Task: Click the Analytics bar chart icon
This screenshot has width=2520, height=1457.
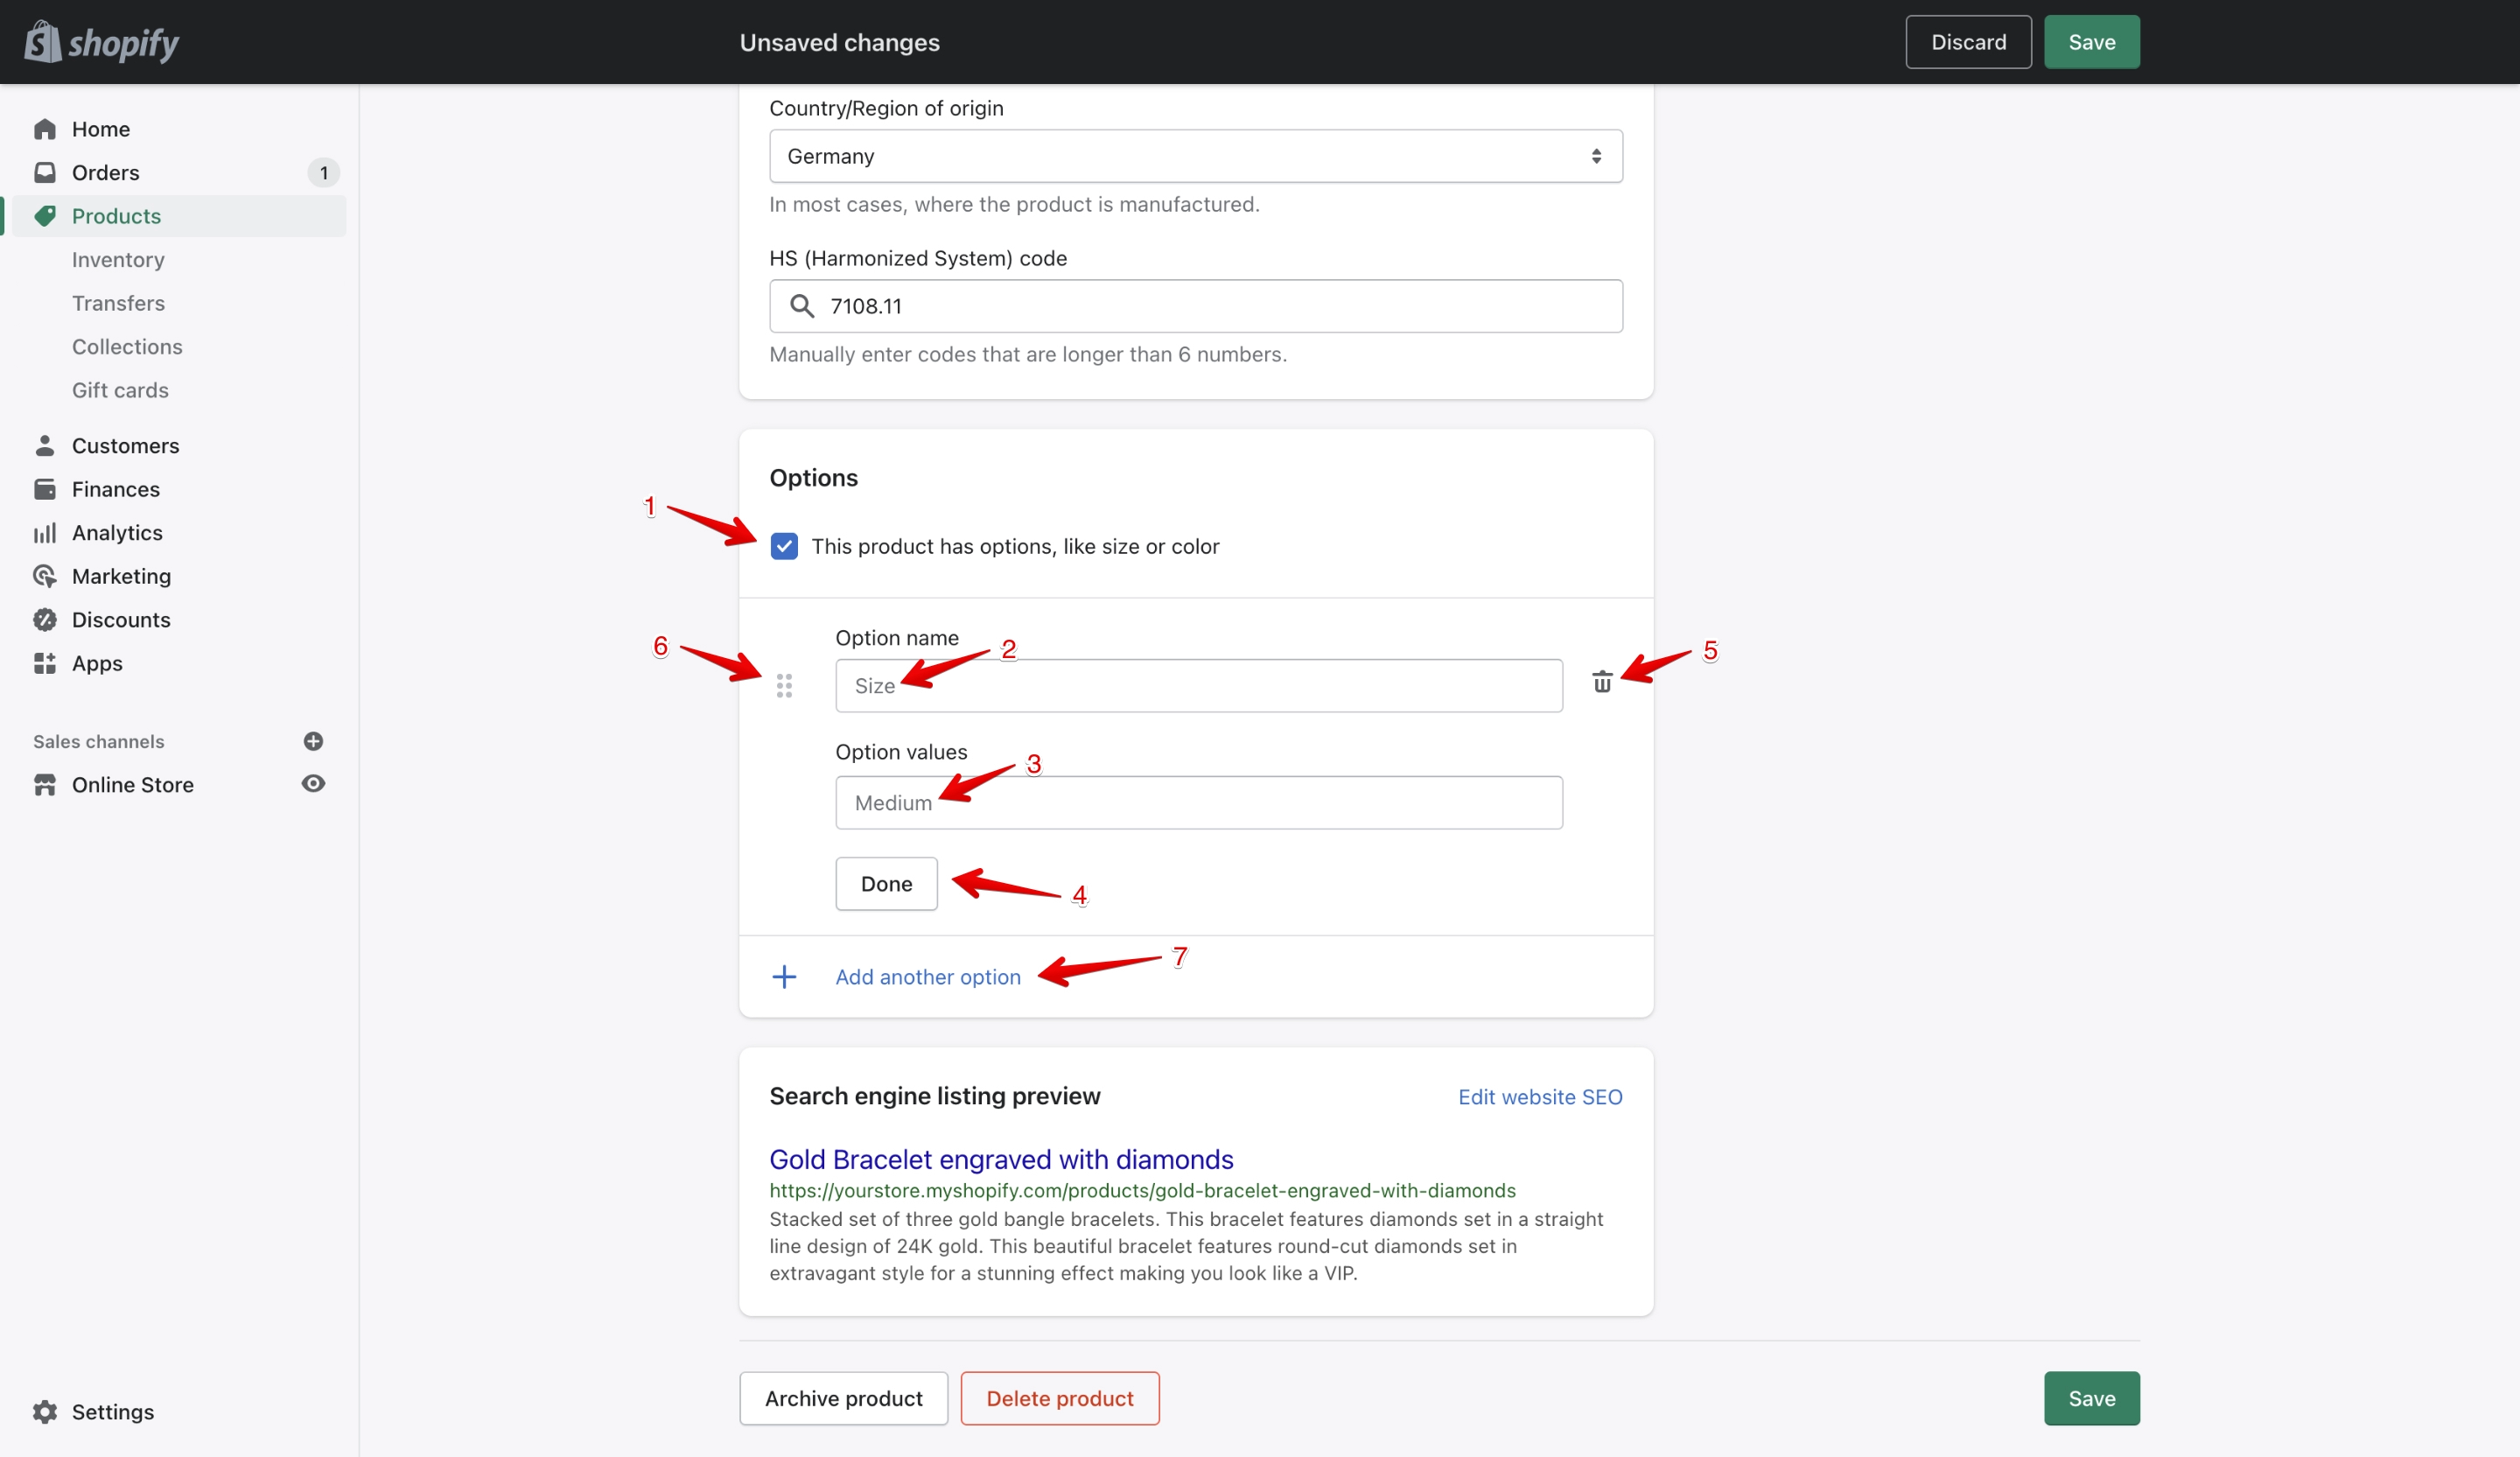Action: click(45, 533)
